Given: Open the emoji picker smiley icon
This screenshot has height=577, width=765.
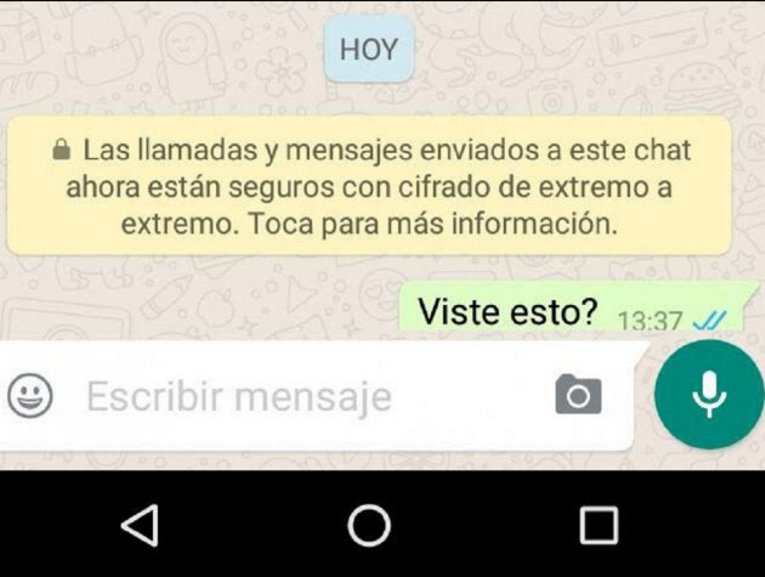Looking at the screenshot, I should [x=30, y=395].
